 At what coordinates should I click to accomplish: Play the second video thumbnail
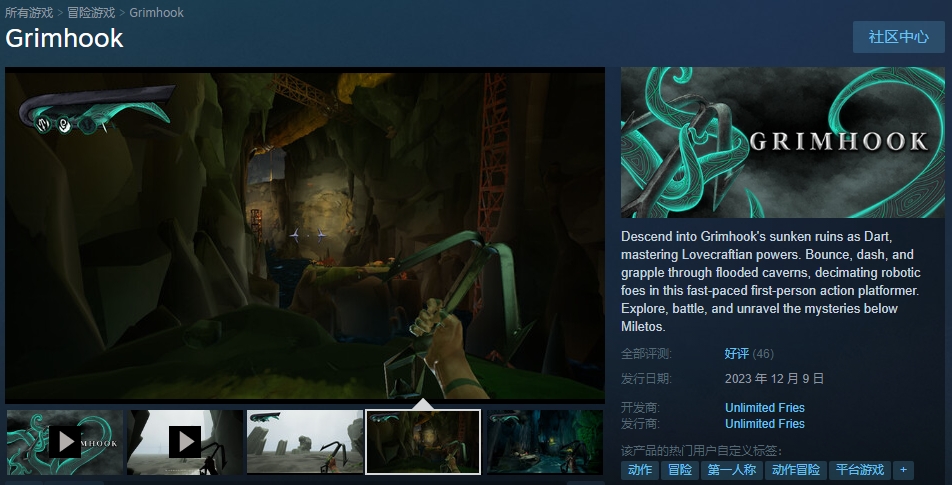[185, 442]
